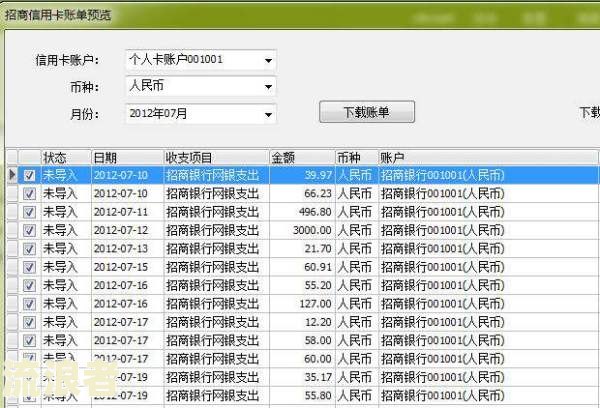Select the amount cell 60.00

click(x=302, y=359)
